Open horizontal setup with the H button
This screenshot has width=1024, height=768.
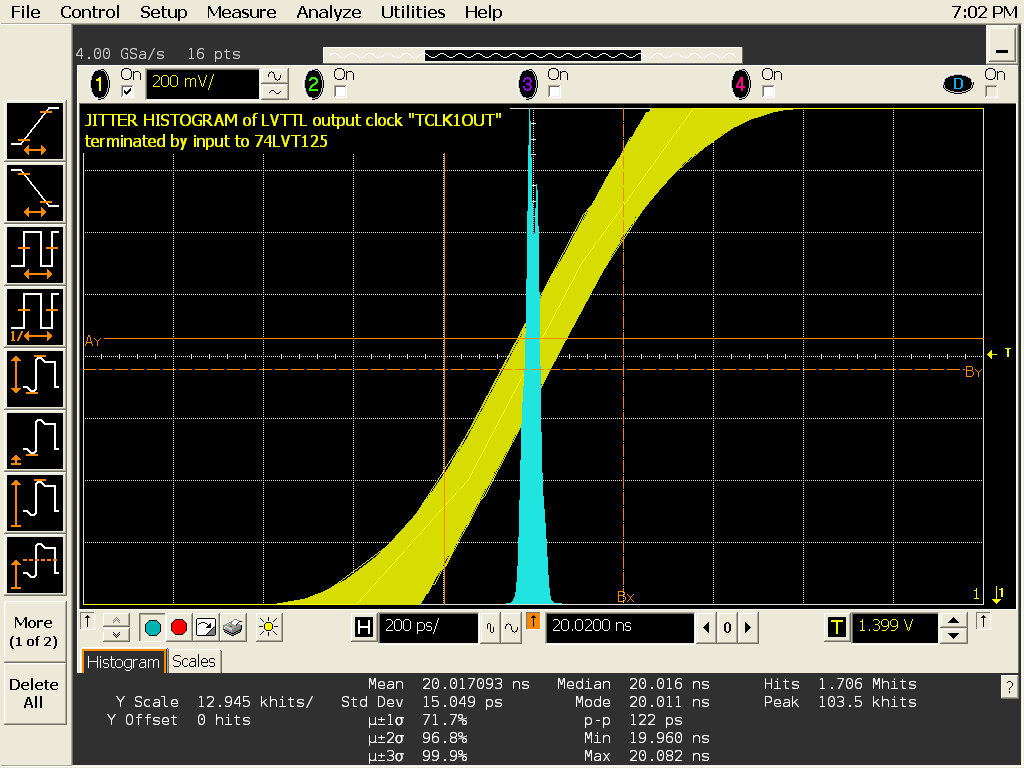click(364, 628)
